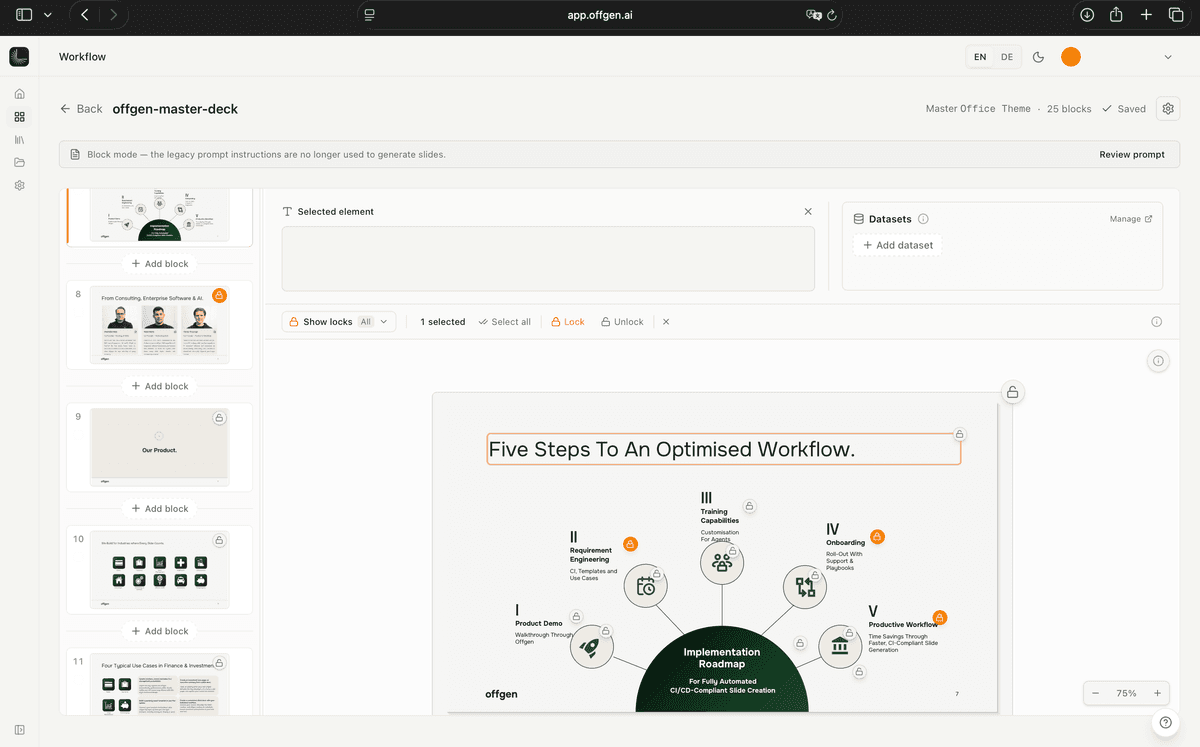Screen dimensions: 1200x747
Task: Increase zoom with plus button
Action: click(1157, 693)
